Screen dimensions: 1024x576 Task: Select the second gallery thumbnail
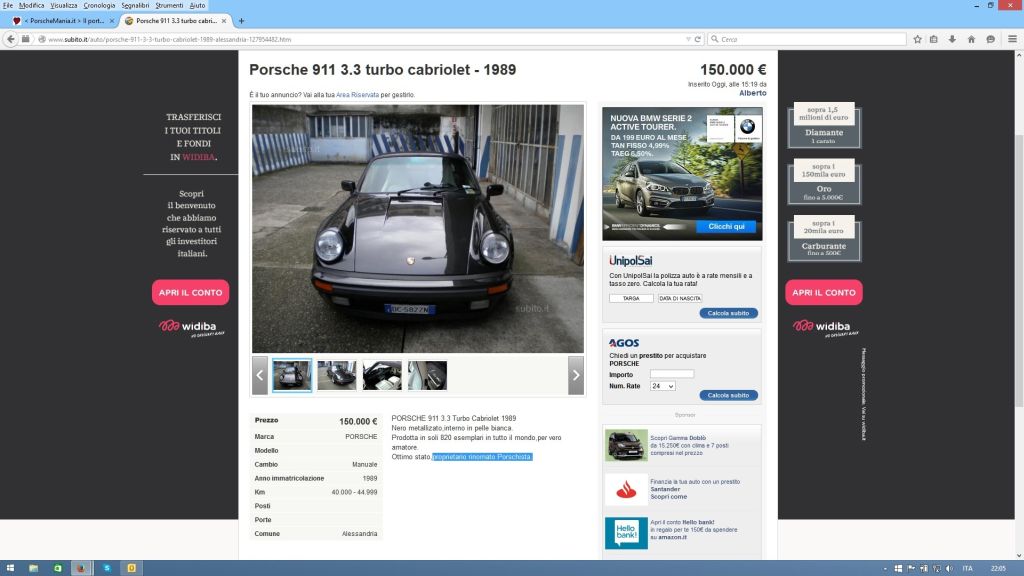[x=337, y=376]
